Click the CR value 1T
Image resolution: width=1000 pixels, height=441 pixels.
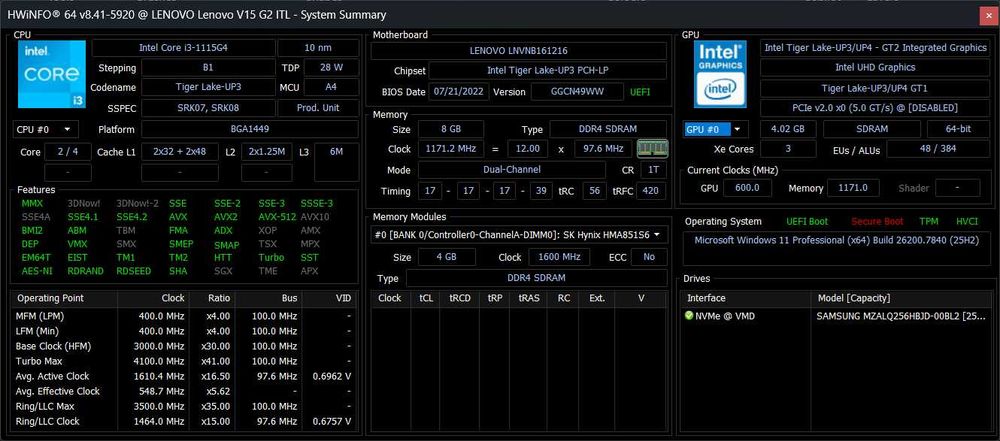(653, 170)
